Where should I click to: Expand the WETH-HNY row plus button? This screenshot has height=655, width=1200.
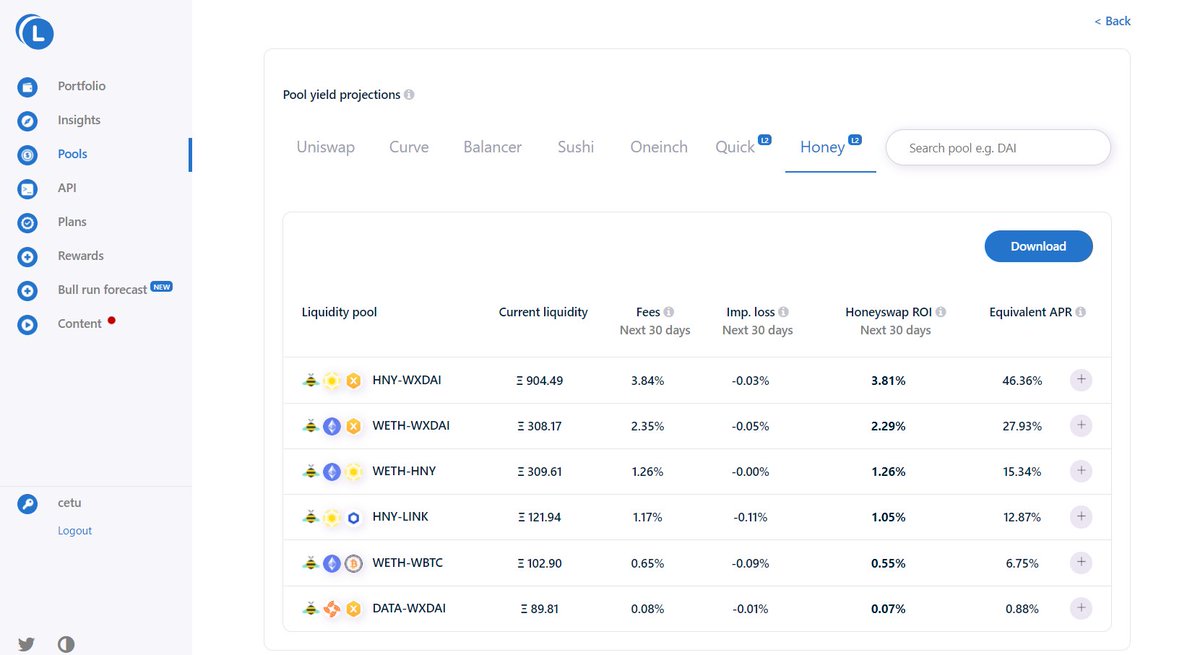click(1081, 471)
